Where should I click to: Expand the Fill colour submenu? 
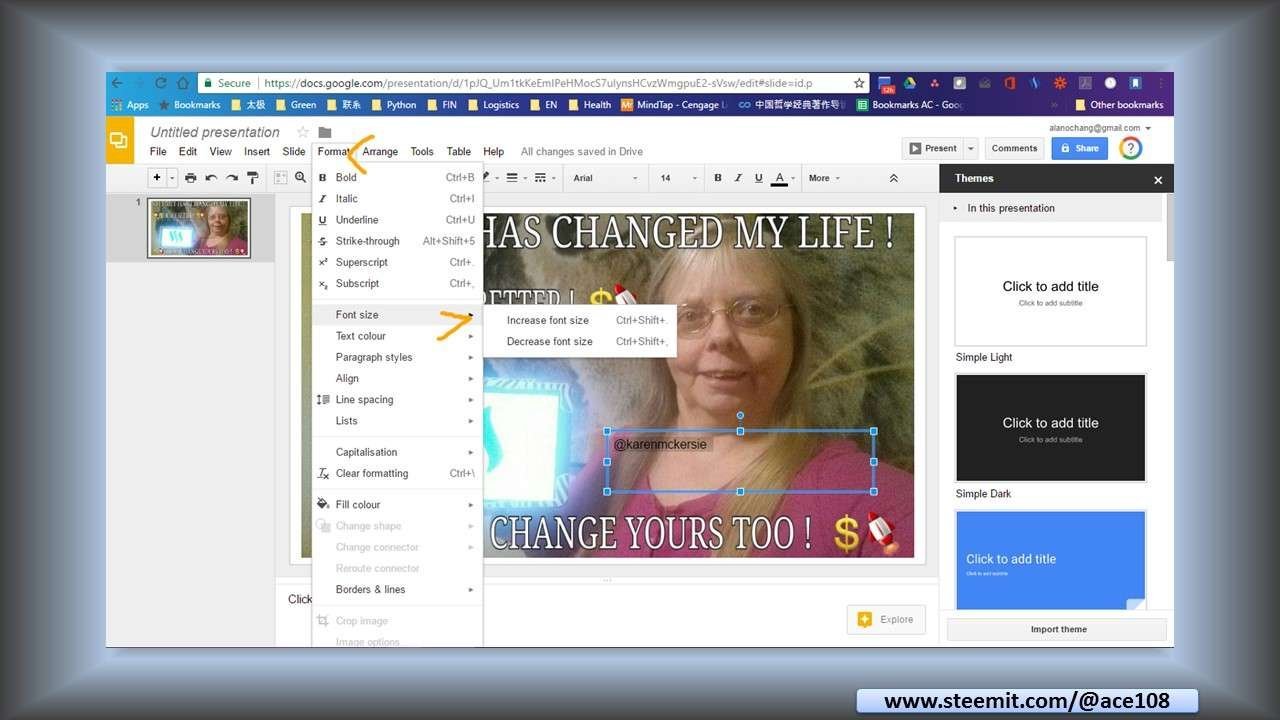coord(397,504)
